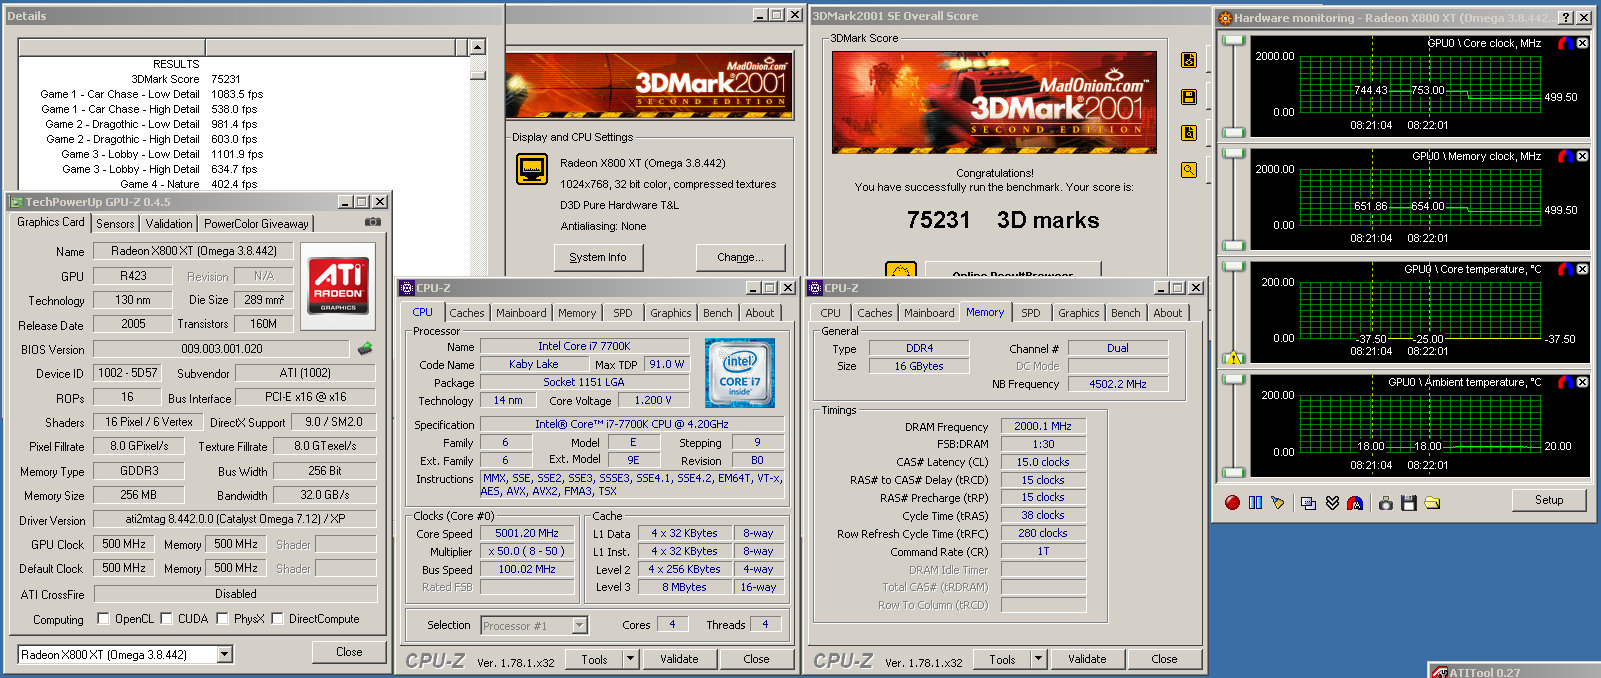Open the PowerColor Giveaway tab in GPU-Z
1601x678 pixels.
tap(257, 224)
